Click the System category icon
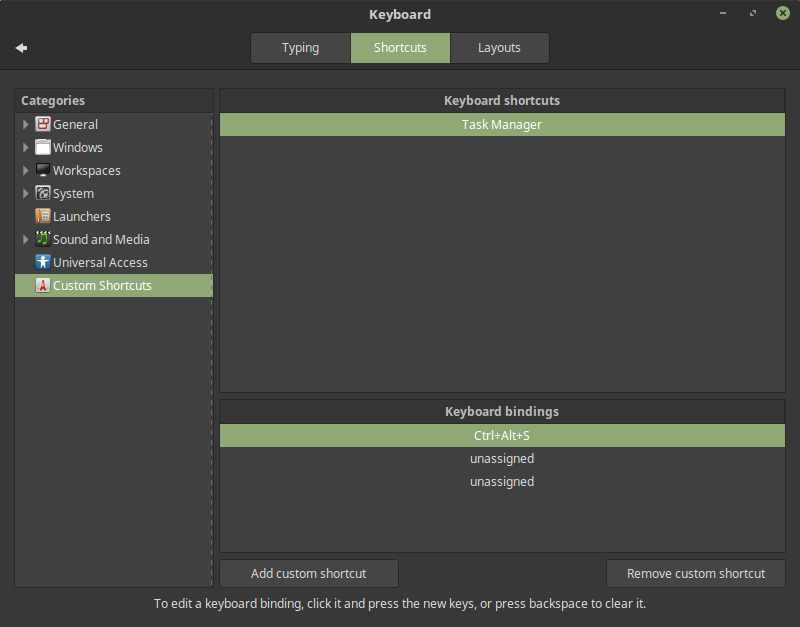 pos(41,193)
